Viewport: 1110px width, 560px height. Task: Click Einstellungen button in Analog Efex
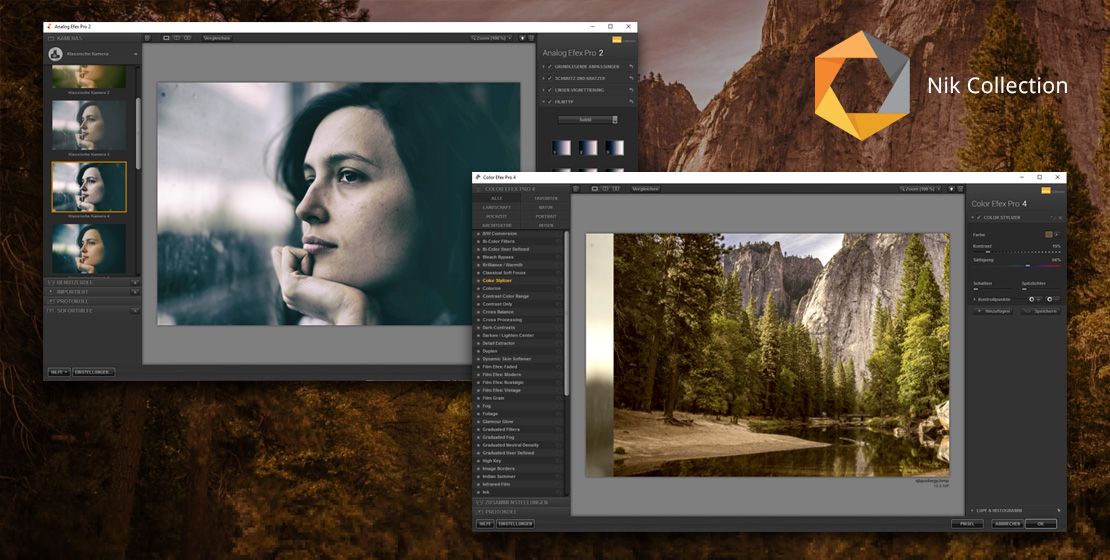coord(93,372)
